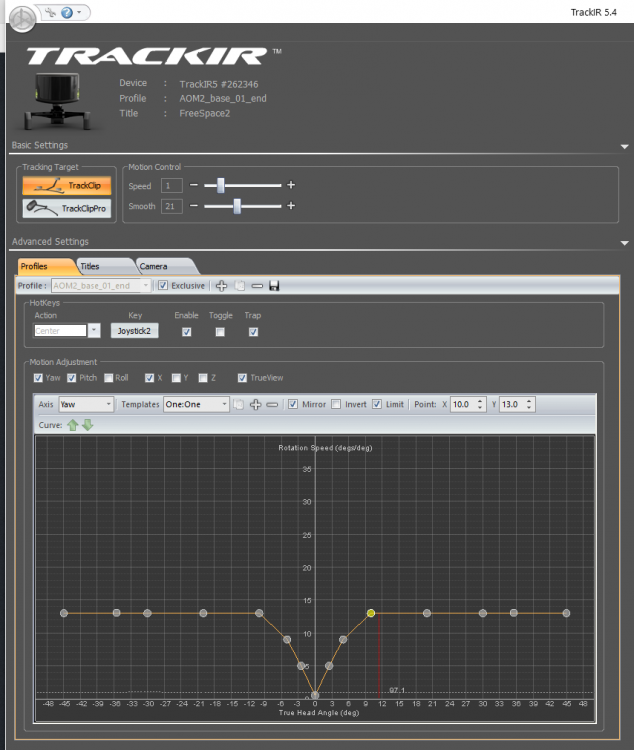The image size is (634, 750).
Task: Decrease Speed with the minus icon
Action: click(193, 185)
